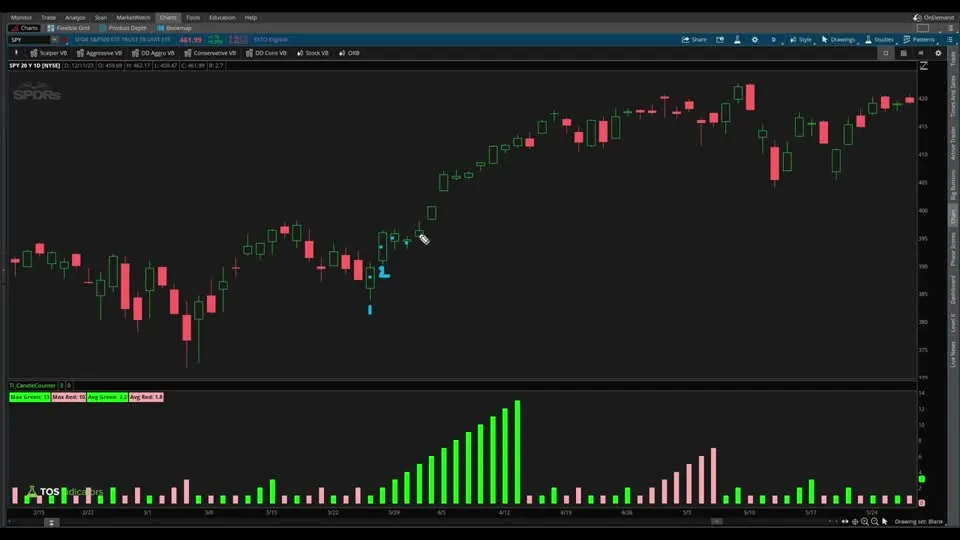This screenshot has height=540, width=960.
Task: Load the DD Aggro VB setup
Action: pos(153,53)
